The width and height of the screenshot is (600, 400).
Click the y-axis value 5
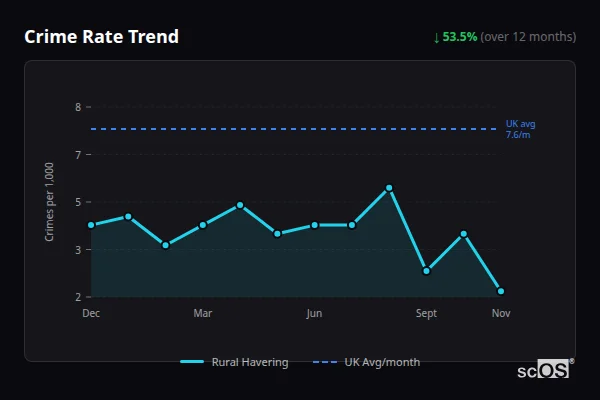(78, 202)
